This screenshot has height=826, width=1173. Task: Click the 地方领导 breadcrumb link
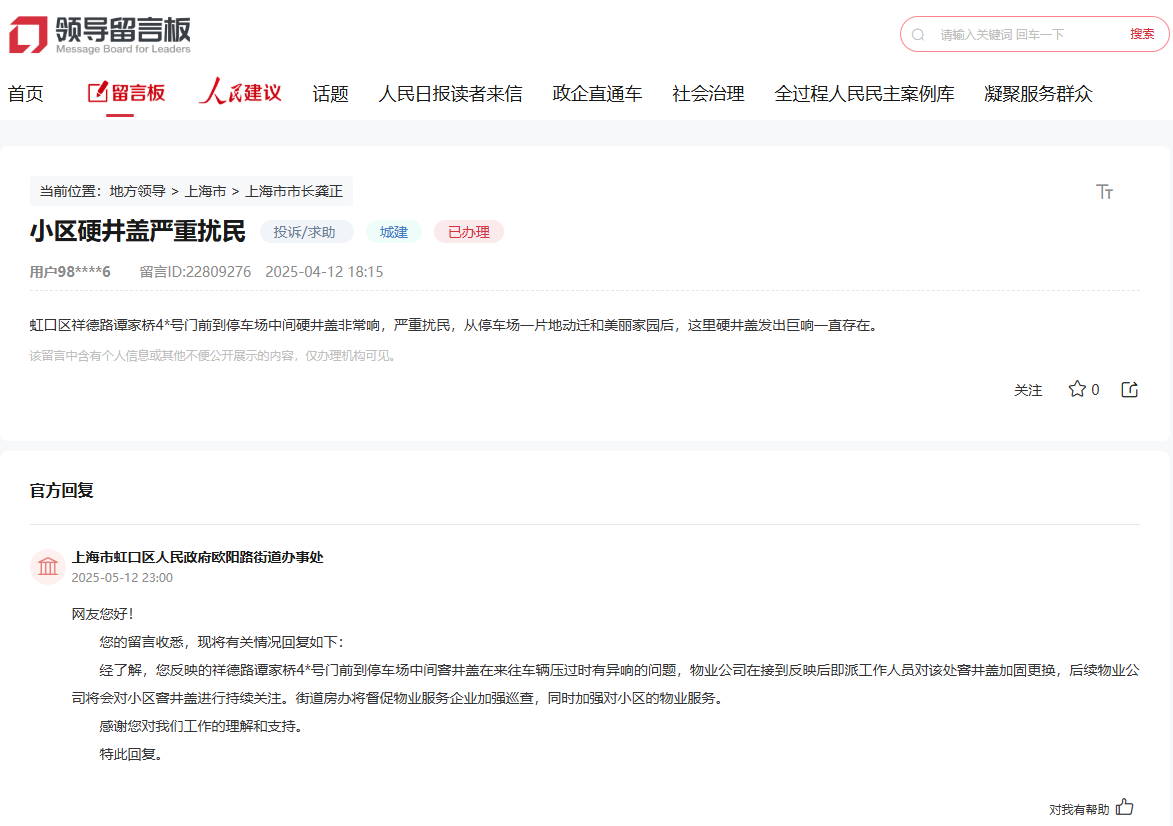(137, 191)
